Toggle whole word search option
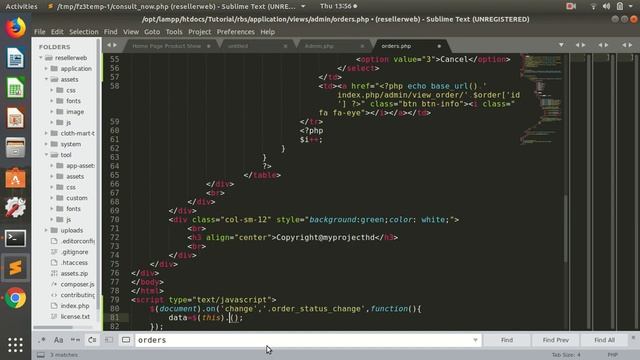This screenshot has height=360, width=640. click(x=75, y=340)
